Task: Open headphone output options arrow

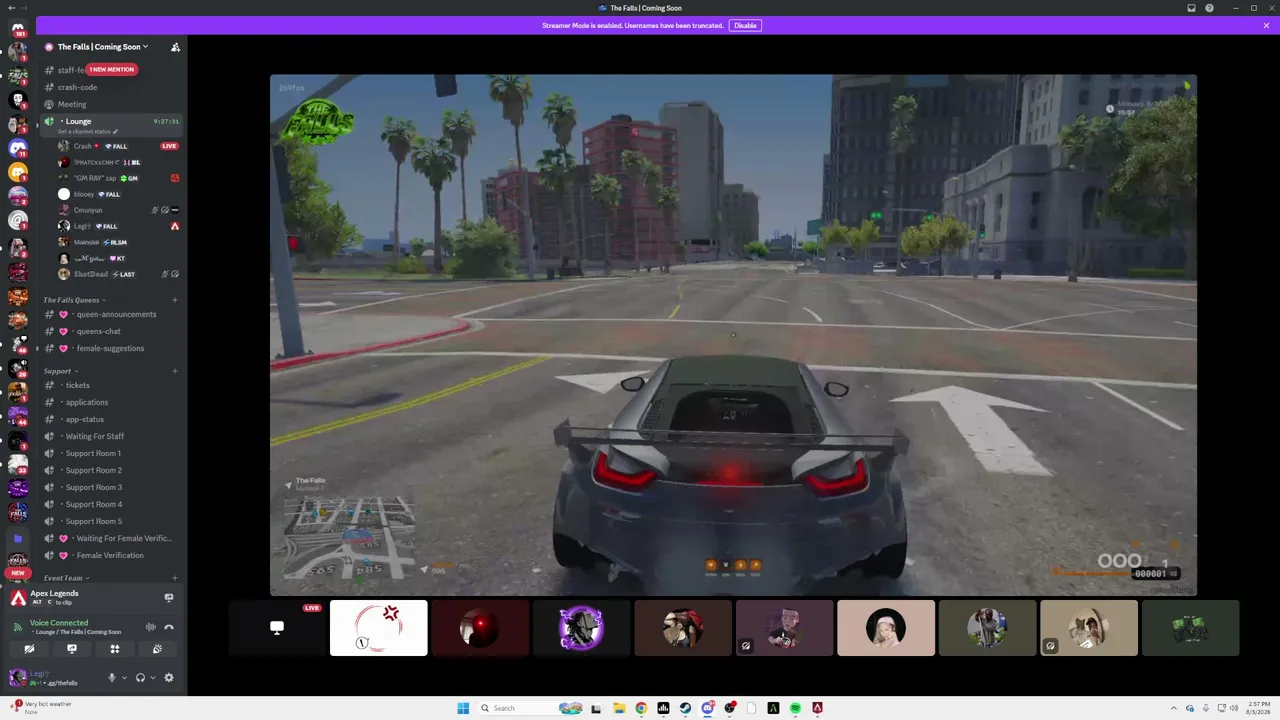Action: tap(153, 677)
